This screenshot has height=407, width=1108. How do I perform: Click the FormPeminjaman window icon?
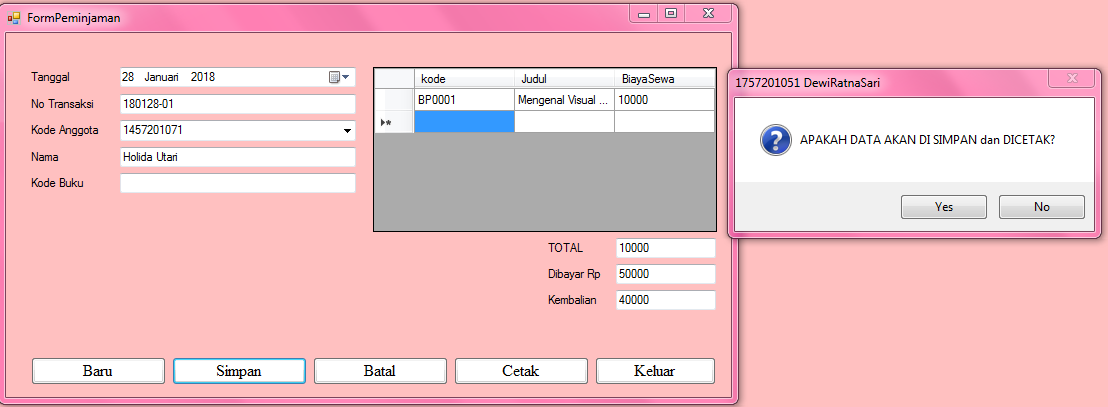tap(13, 18)
